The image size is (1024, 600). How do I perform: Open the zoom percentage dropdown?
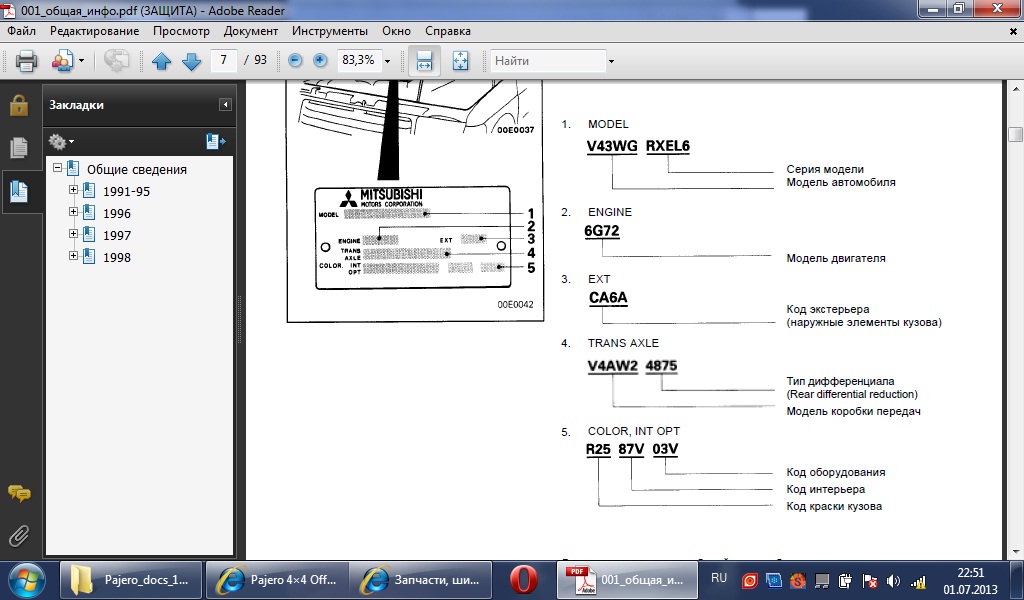tap(387, 61)
